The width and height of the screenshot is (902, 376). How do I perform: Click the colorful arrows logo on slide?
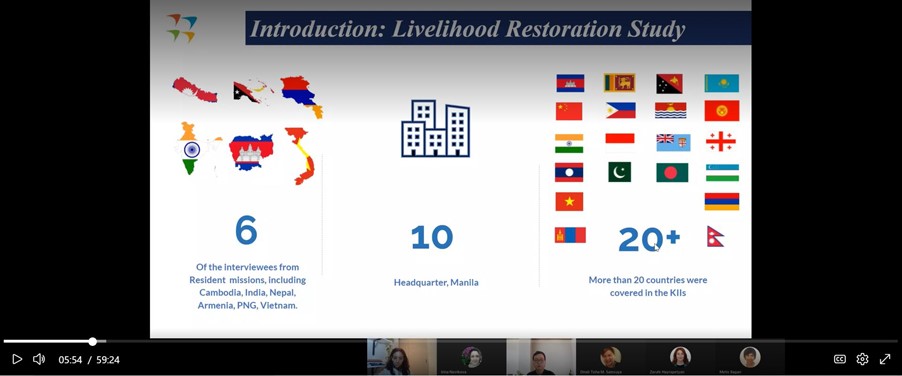click(182, 28)
